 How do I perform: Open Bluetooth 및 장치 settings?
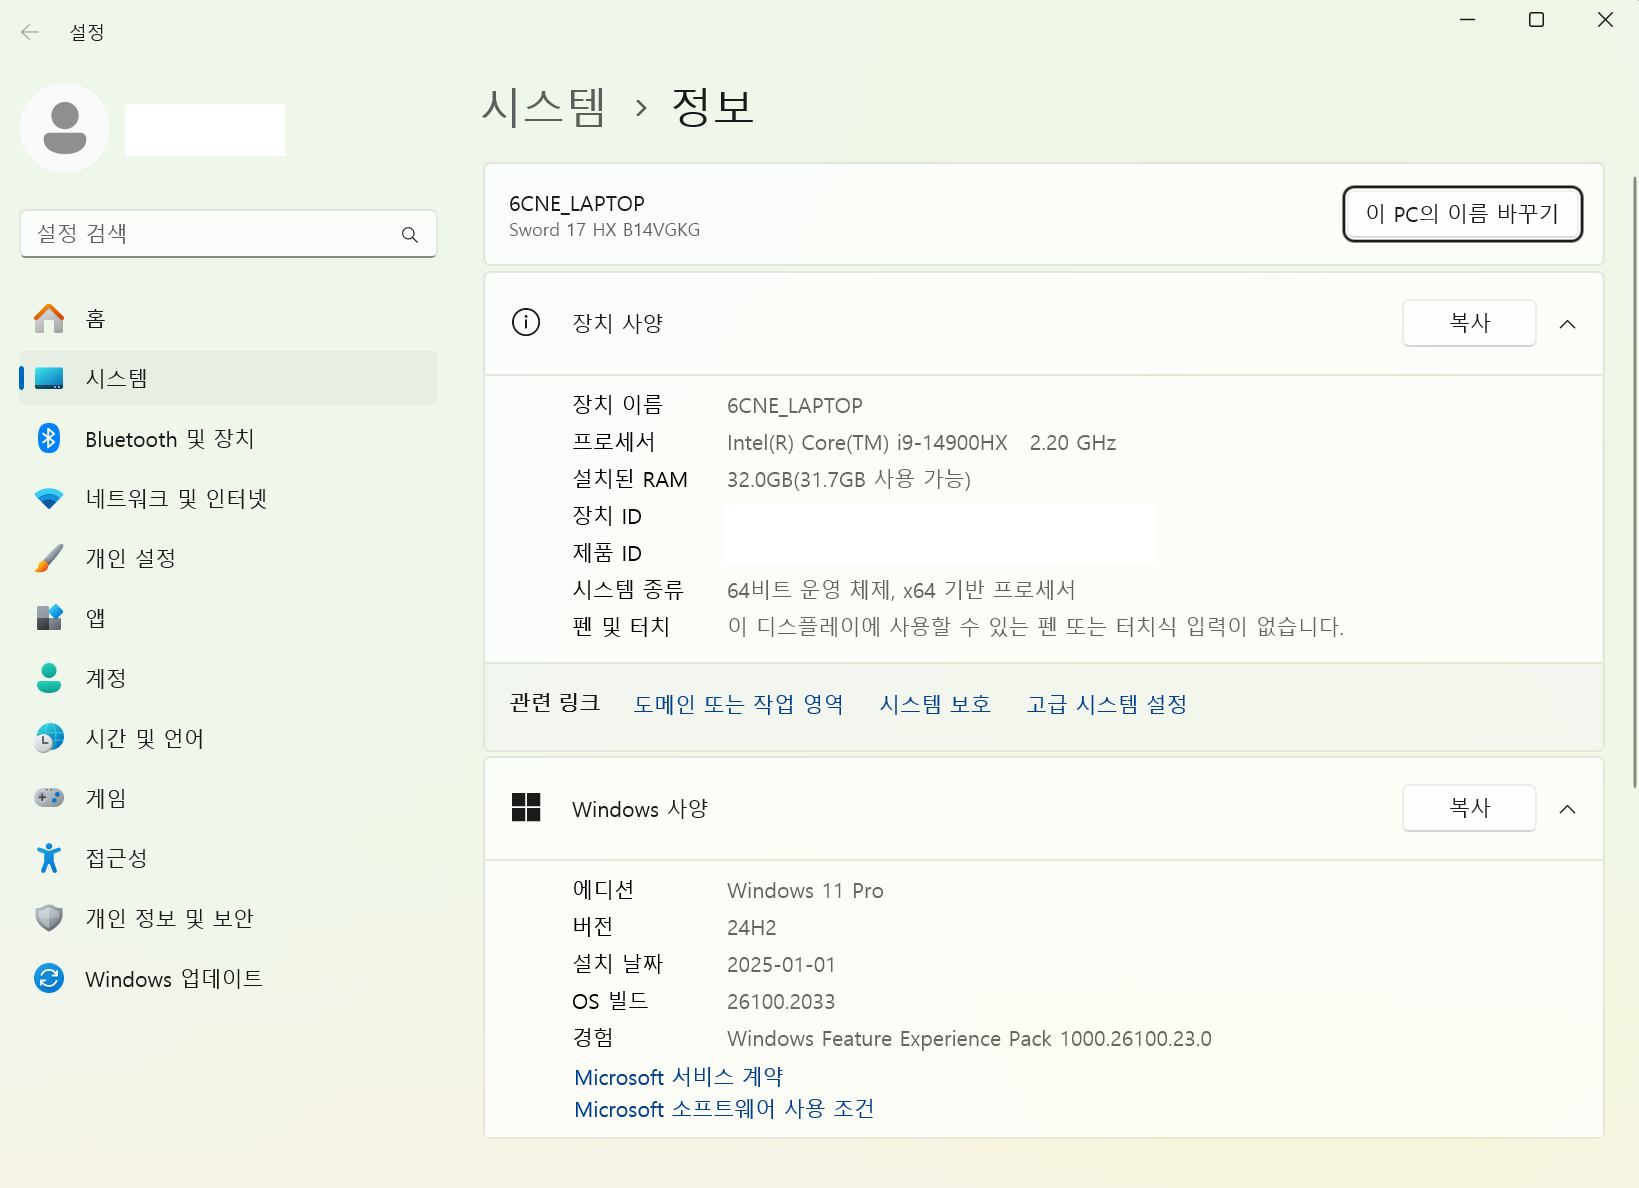click(229, 438)
